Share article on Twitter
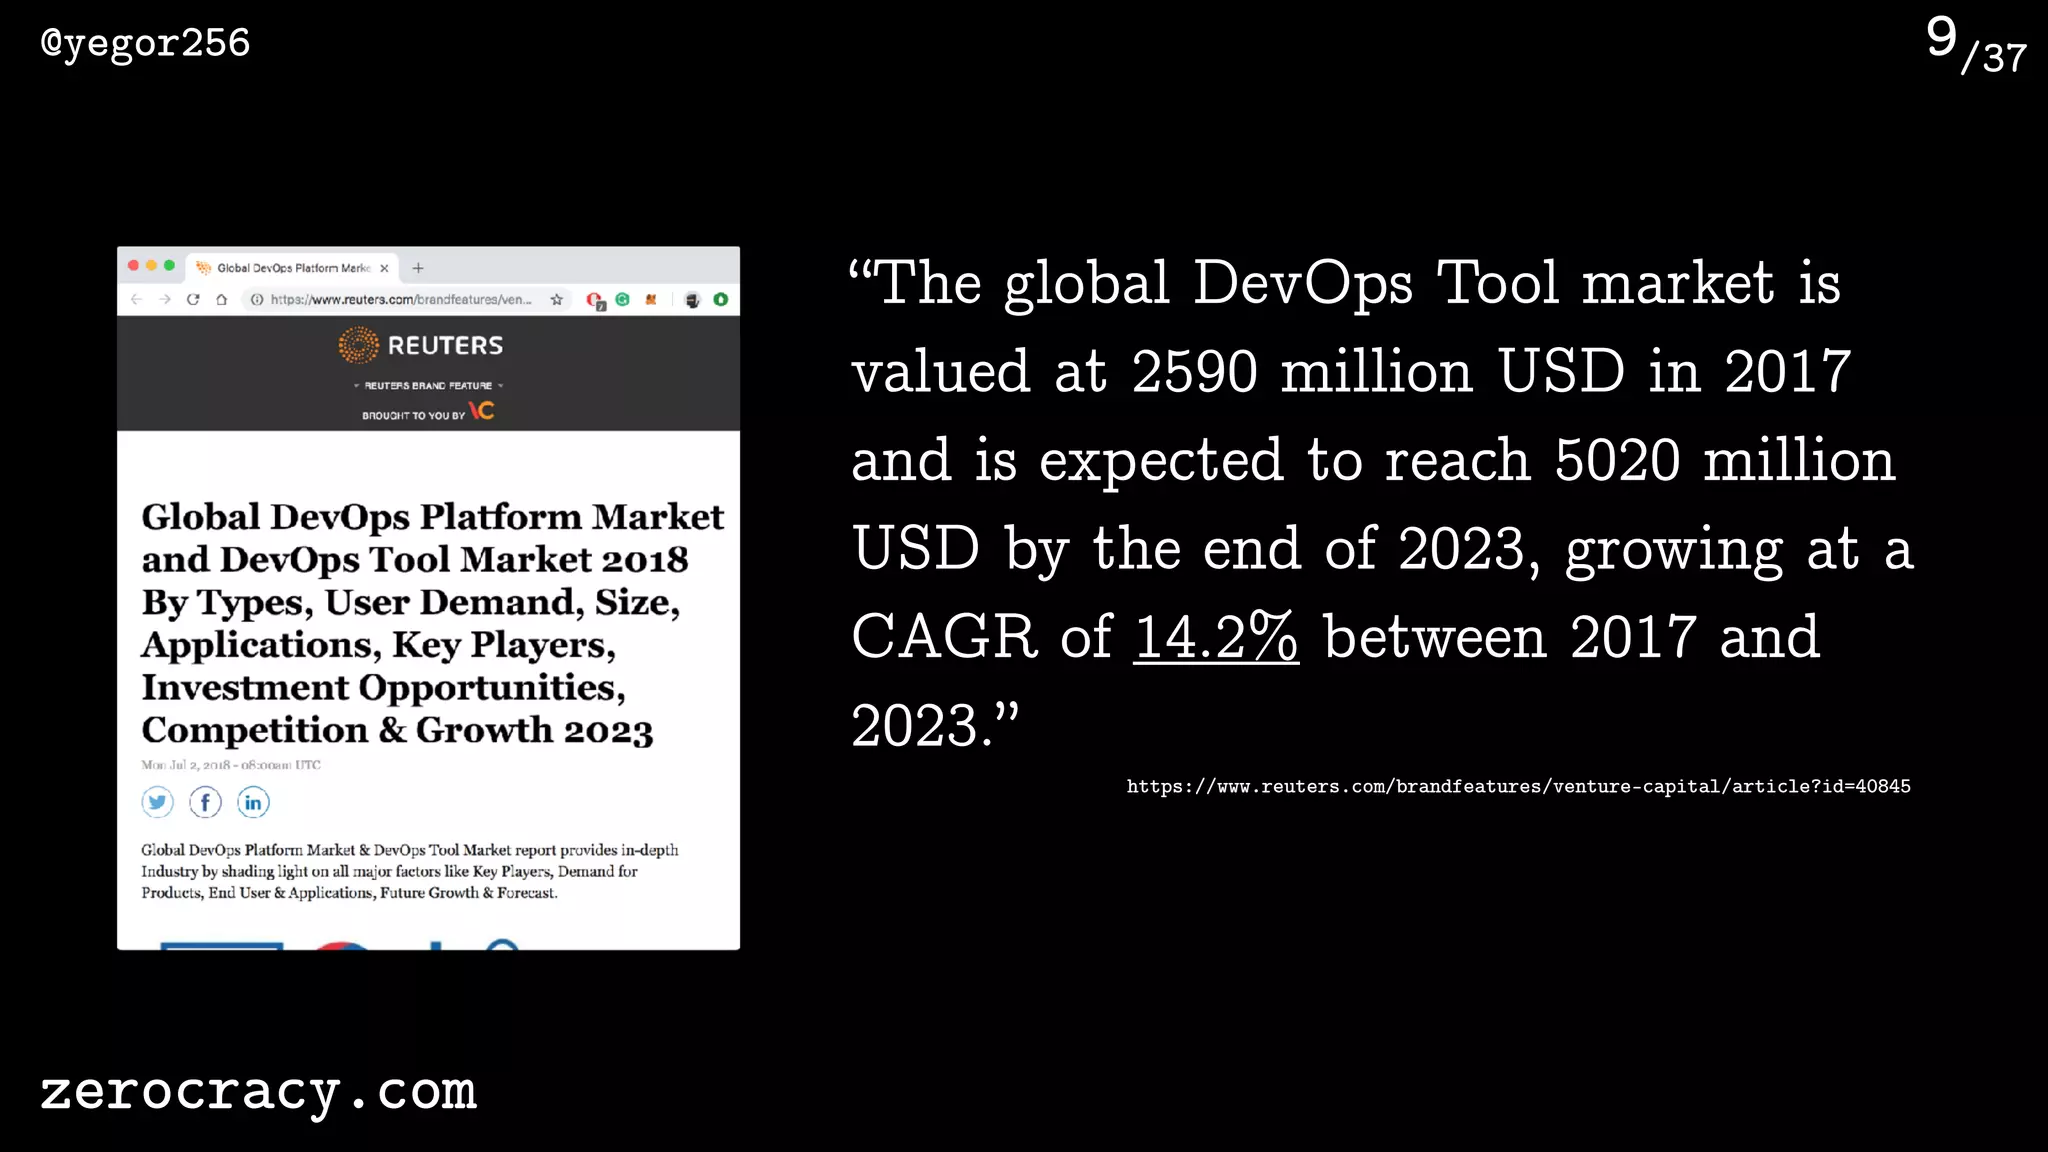Image resolution: width=2048 pixels, height=1152 pixels. tap(157, 802)
